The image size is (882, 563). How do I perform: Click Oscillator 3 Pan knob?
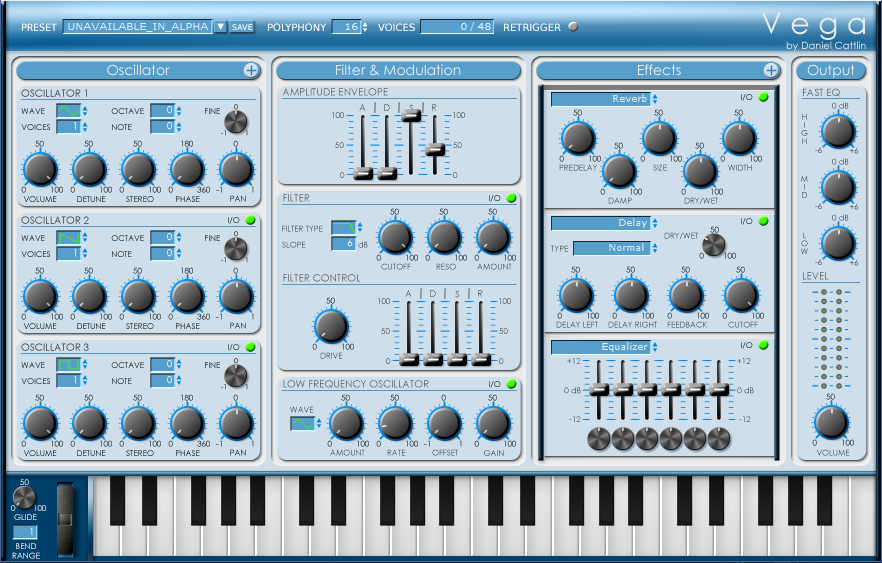[236, 424]
